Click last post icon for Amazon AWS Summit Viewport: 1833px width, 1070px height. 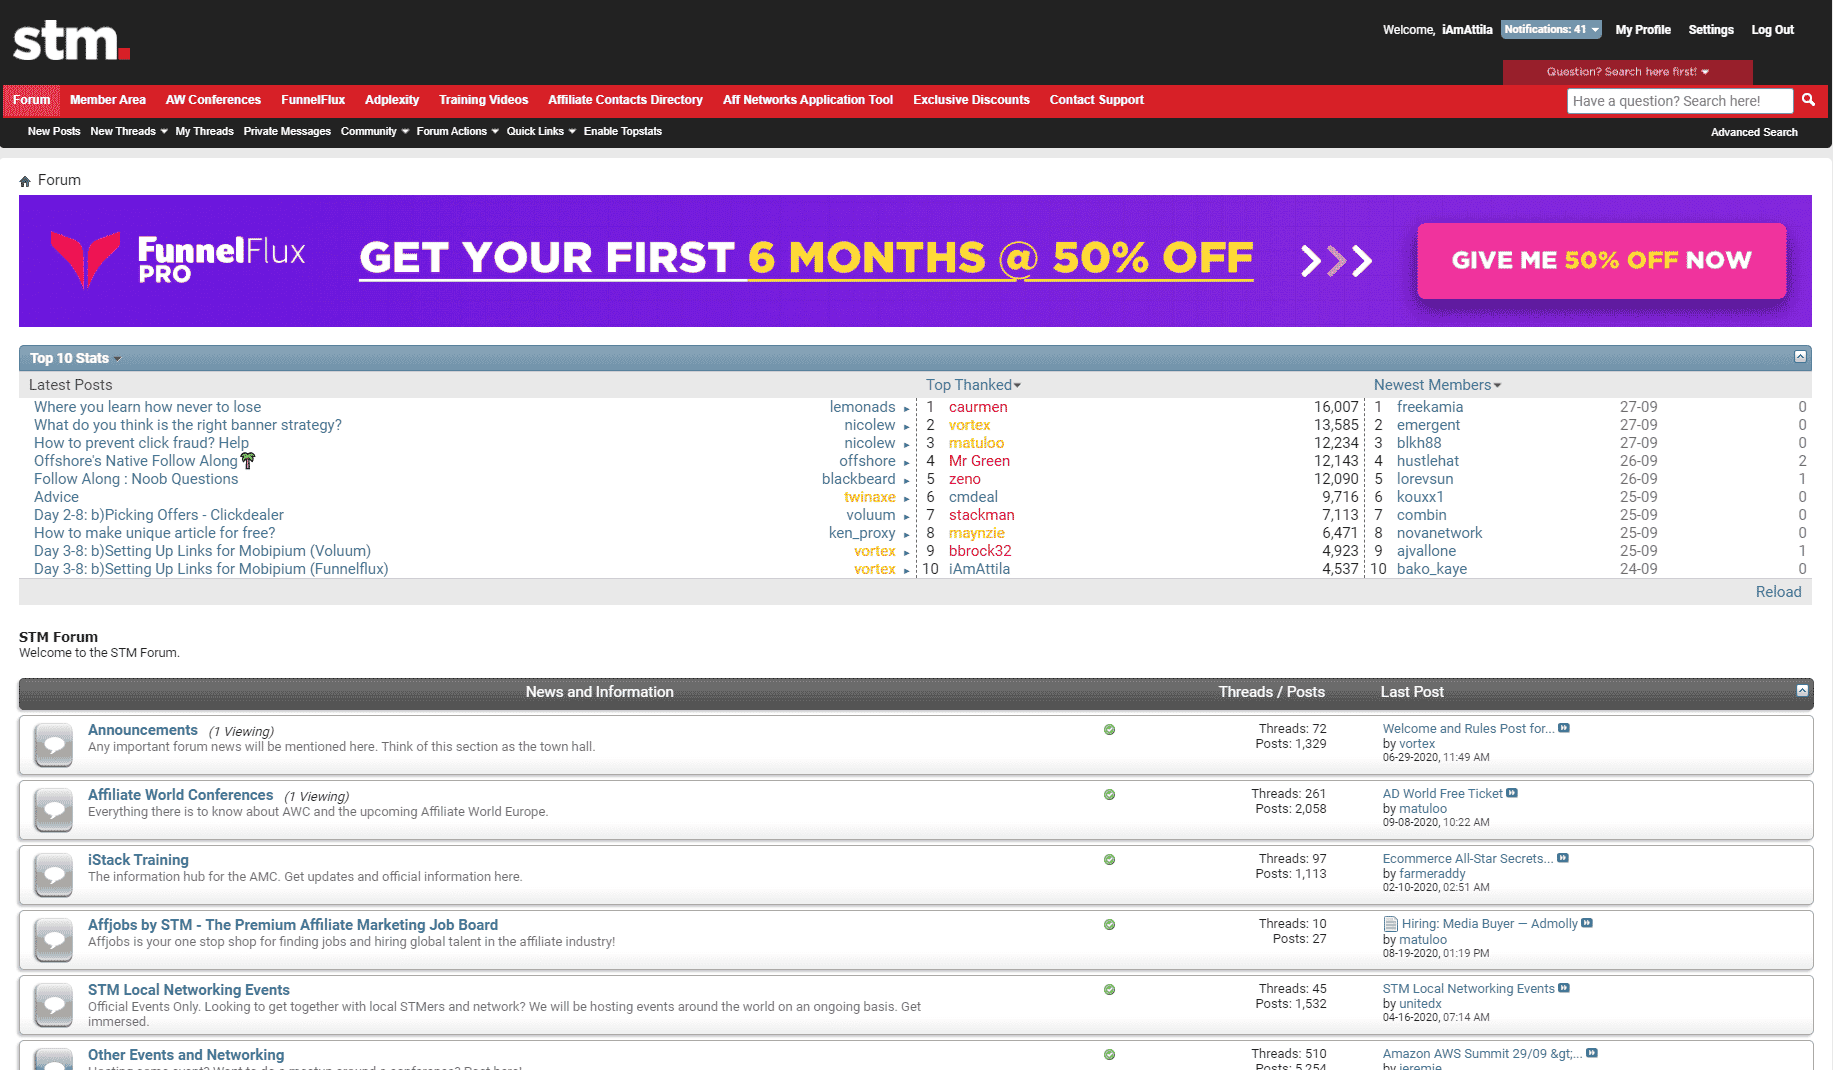pyautogui.click(x=1592, y=1053)
